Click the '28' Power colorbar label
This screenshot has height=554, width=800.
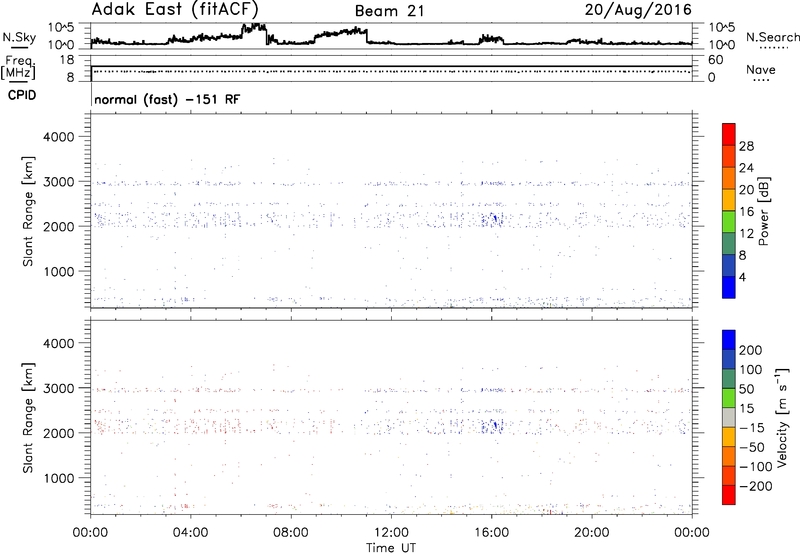pyautogui.click(x=746, y=146)
